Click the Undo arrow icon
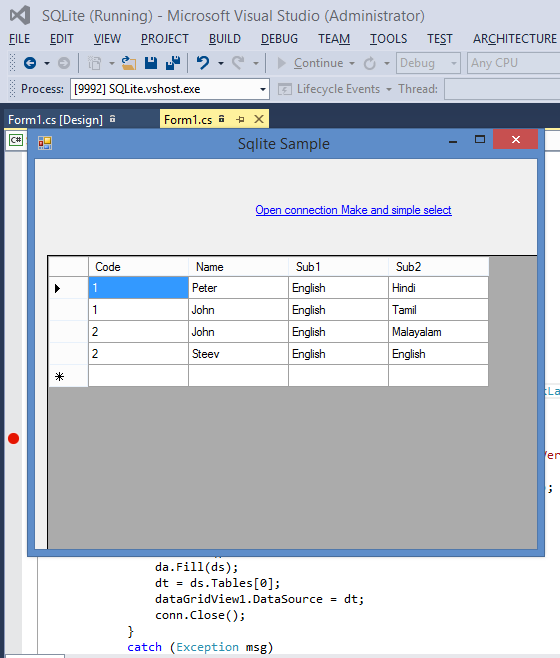The width and height of the screenshot is (560, 658). coord(203,63)
